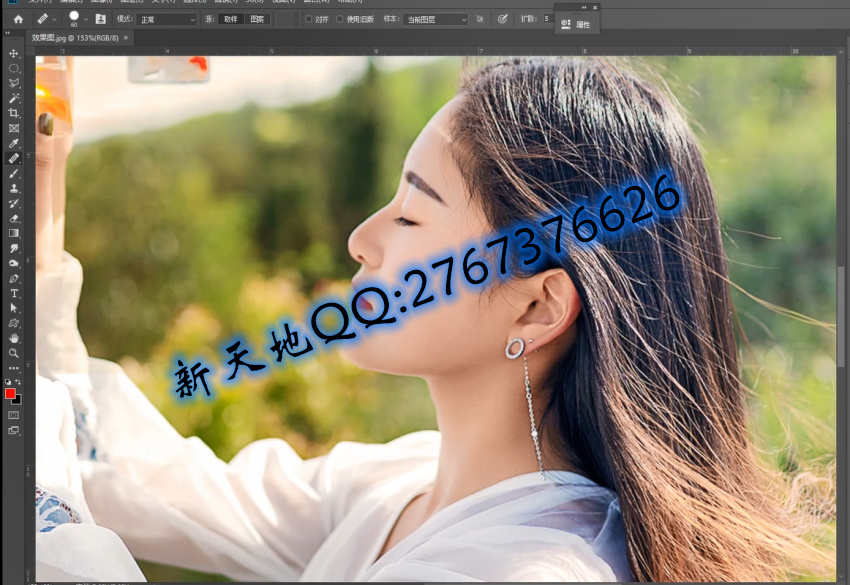Open the 模式 blend mode dropdown
Screen dimensions: 850x585
click(167, 19)
